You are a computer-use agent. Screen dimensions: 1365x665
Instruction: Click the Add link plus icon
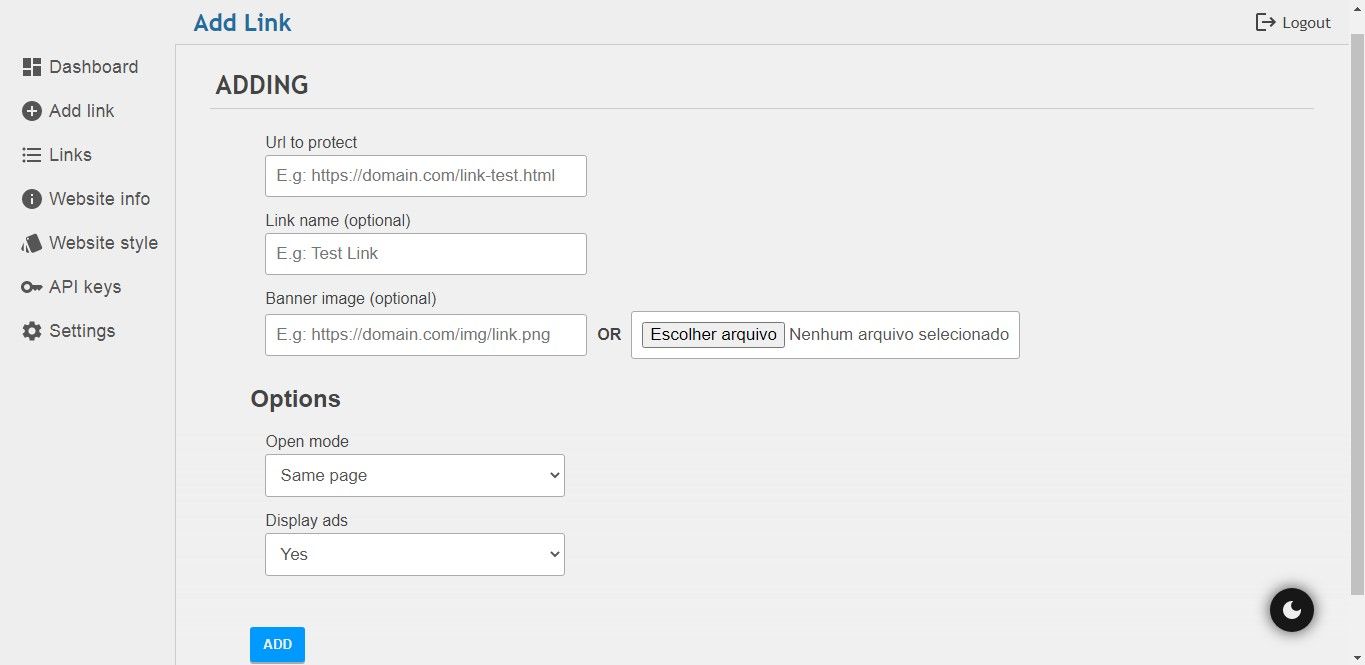pos(32,111)
